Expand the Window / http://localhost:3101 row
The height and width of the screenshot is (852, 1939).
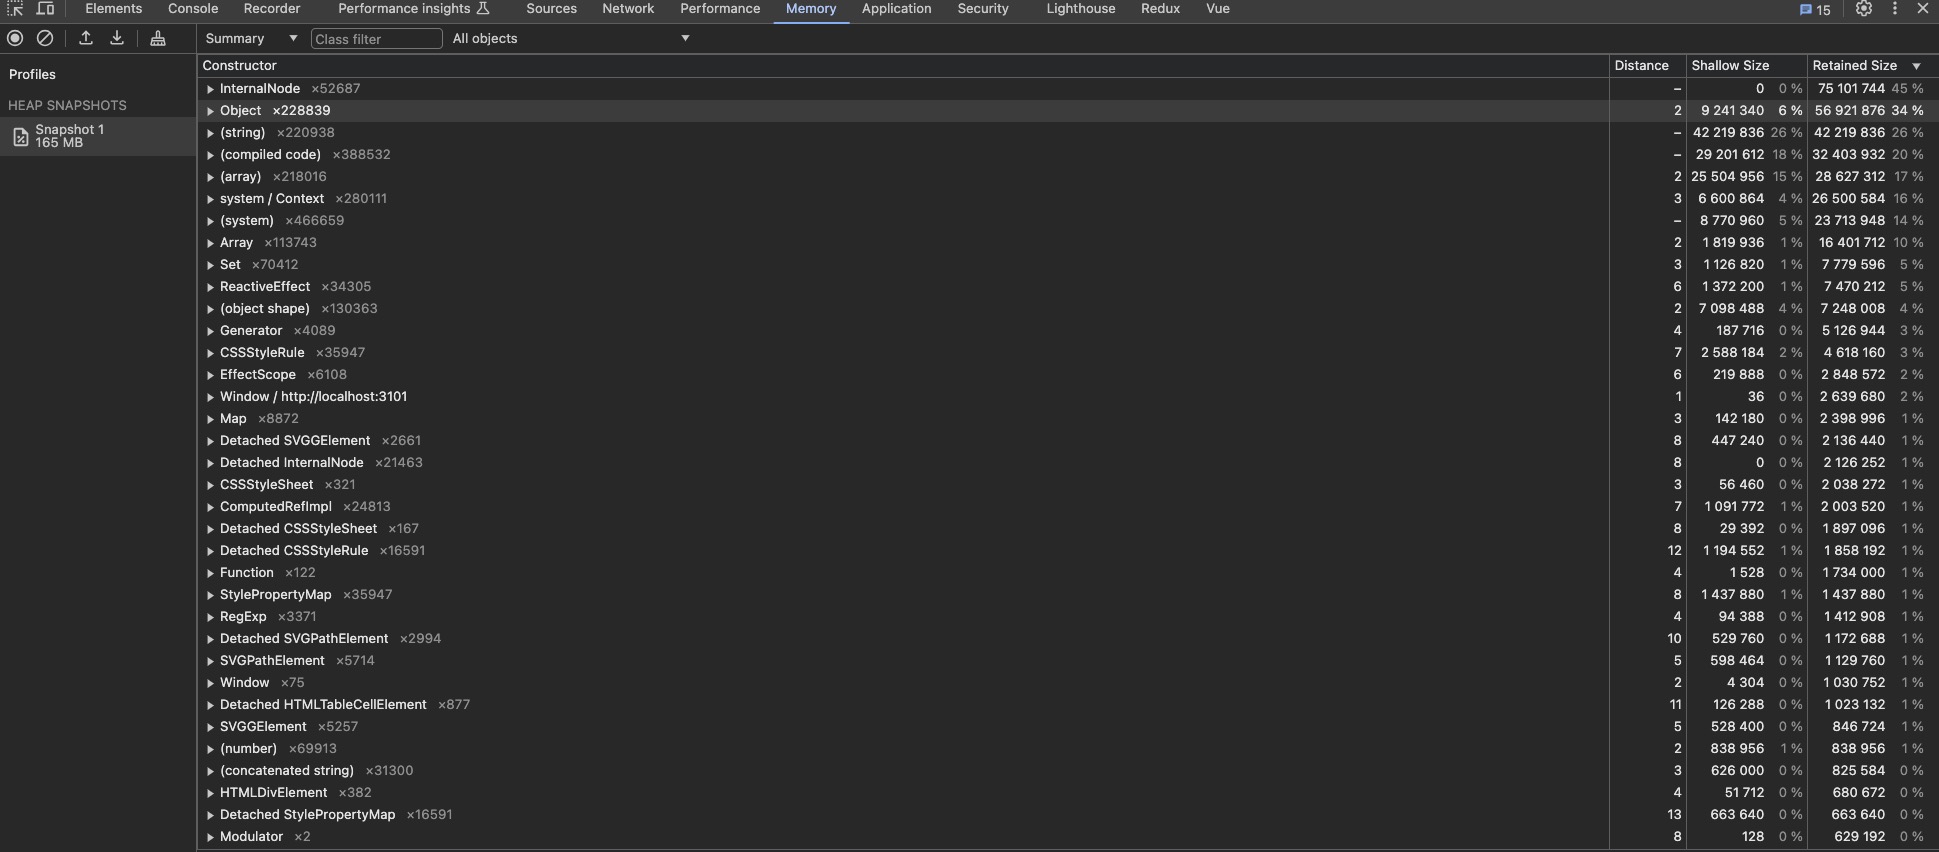(211, 397)
